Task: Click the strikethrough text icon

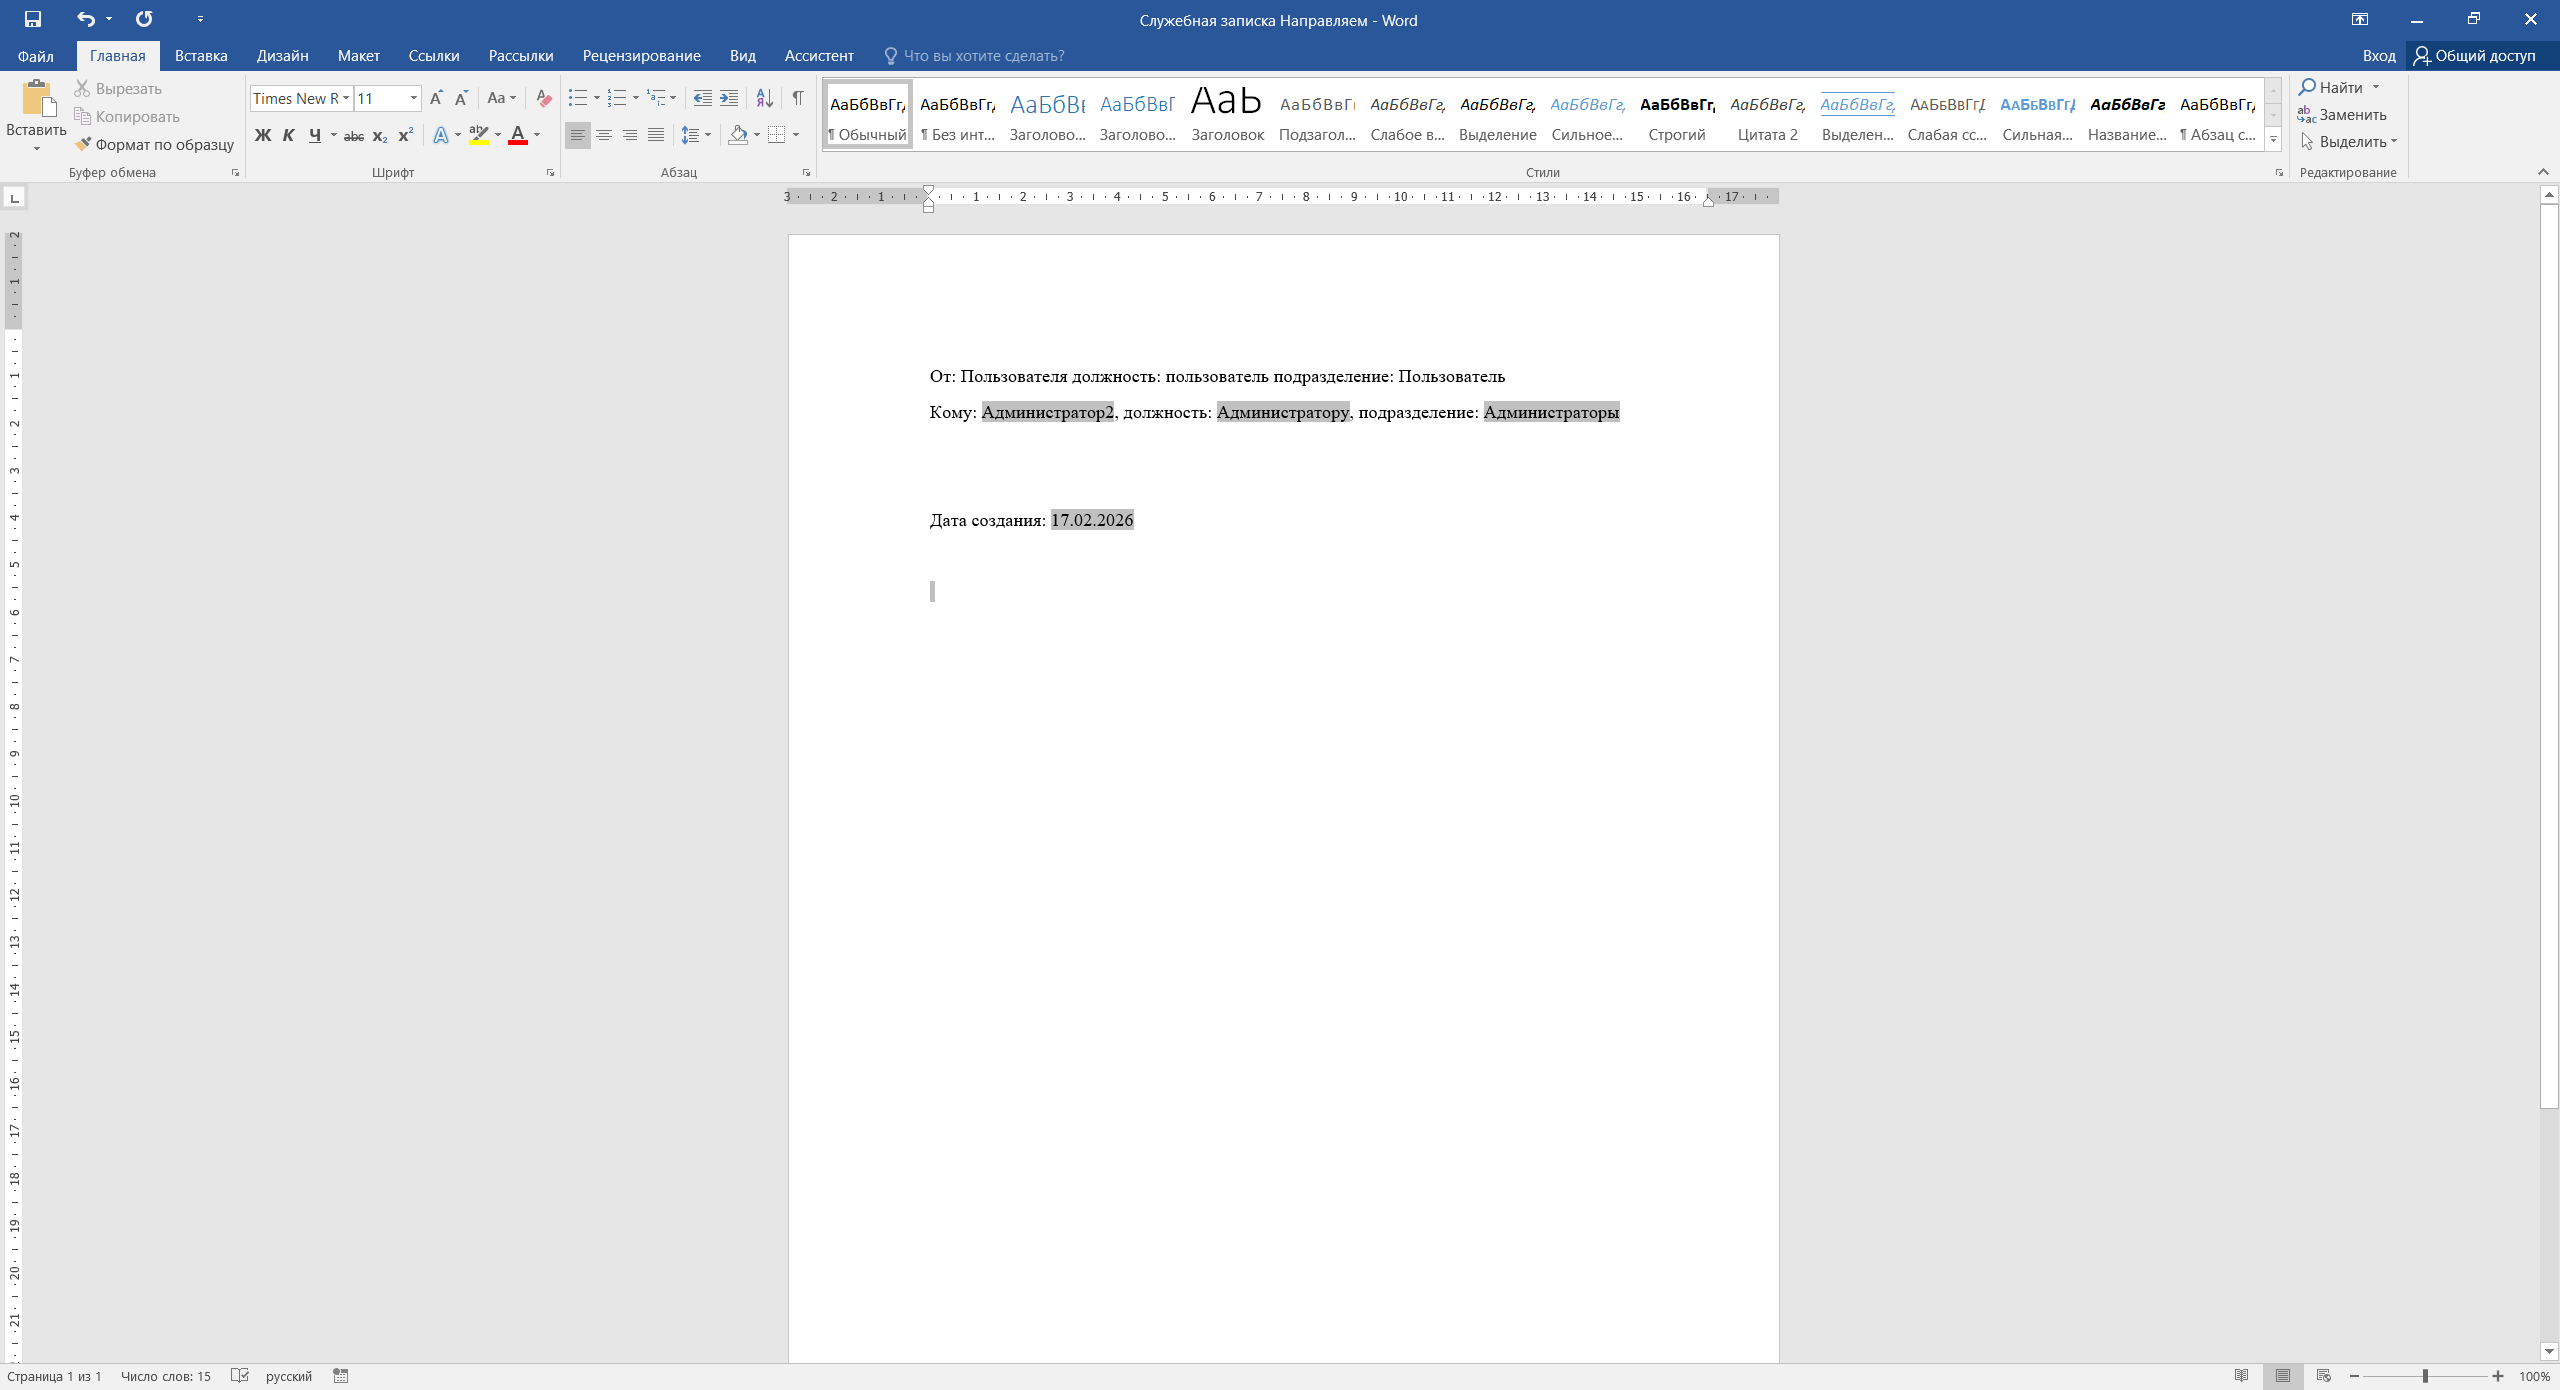Action: [x=354, y=135]
